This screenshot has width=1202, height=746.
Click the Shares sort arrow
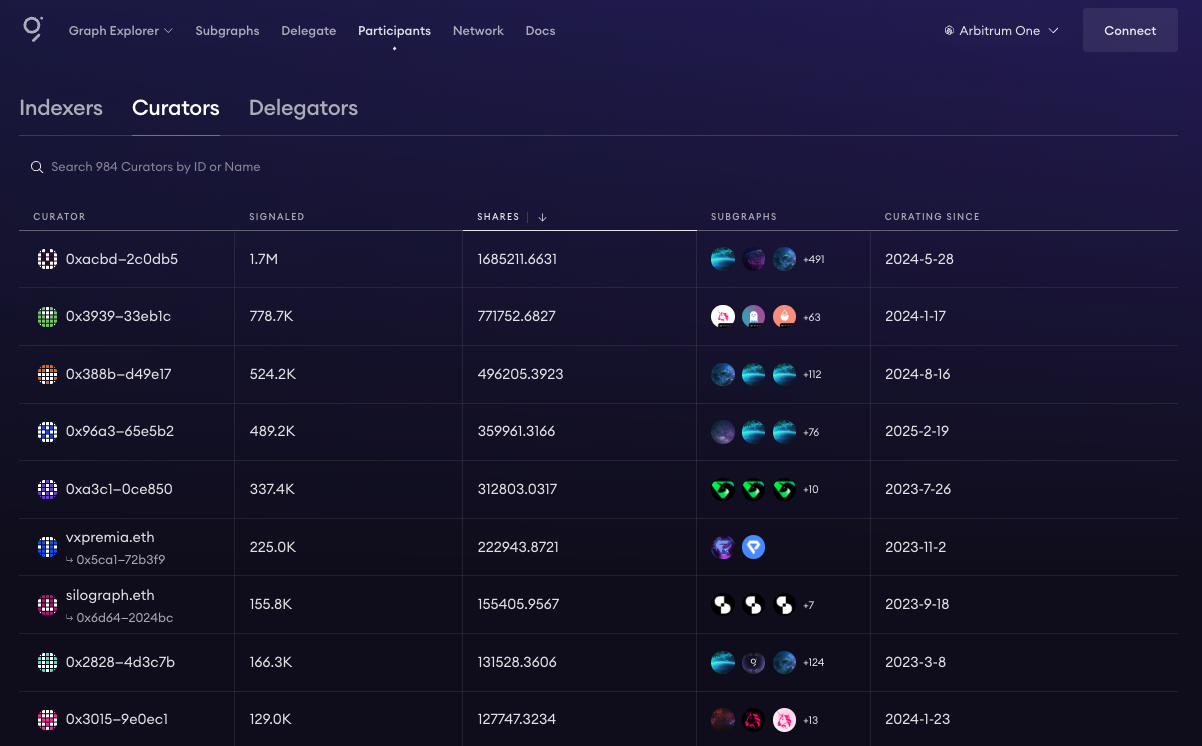tap(542, 217)
